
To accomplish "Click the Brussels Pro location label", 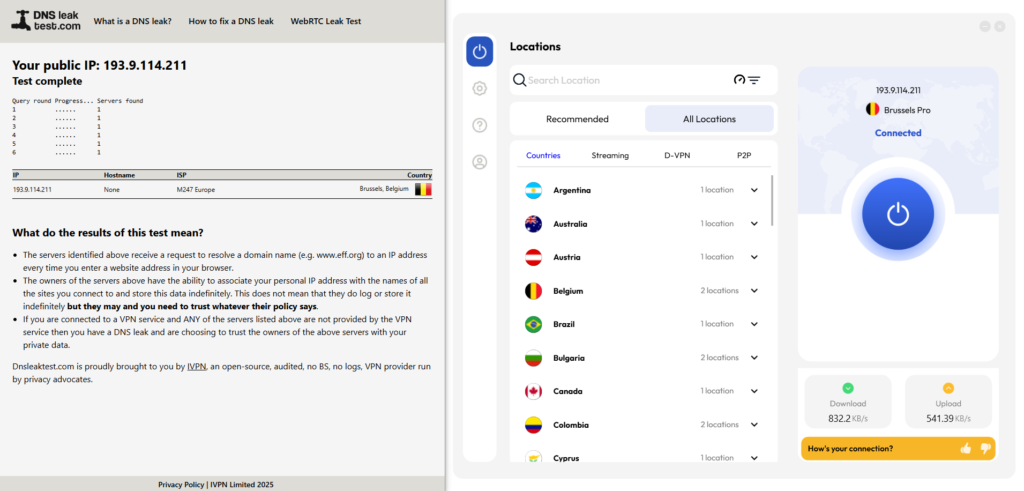I will point(907,110).
